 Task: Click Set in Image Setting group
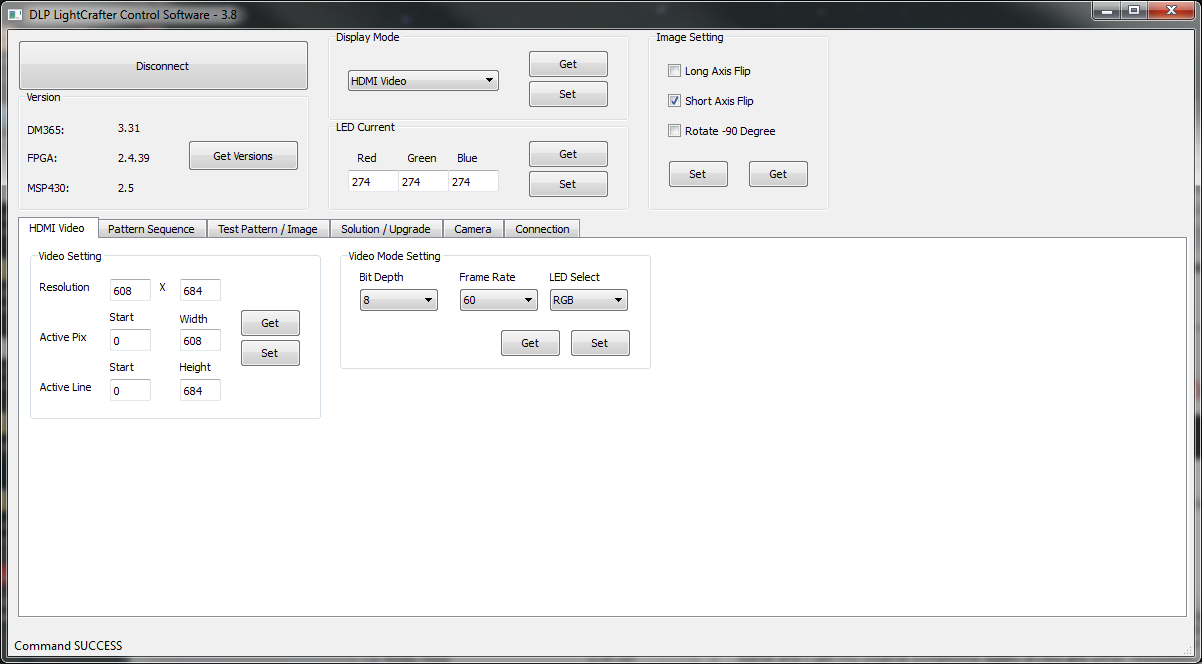coord(698,174)
